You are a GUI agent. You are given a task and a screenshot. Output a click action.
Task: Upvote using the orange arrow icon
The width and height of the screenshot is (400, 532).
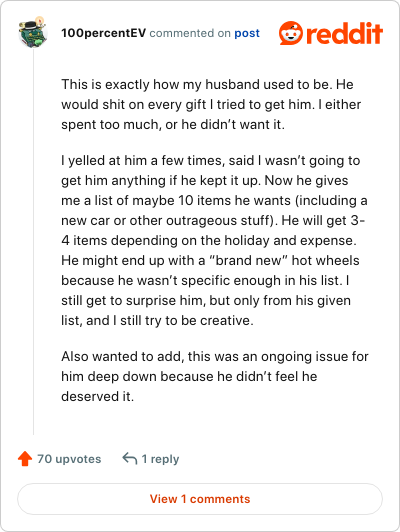click(25, 458)
